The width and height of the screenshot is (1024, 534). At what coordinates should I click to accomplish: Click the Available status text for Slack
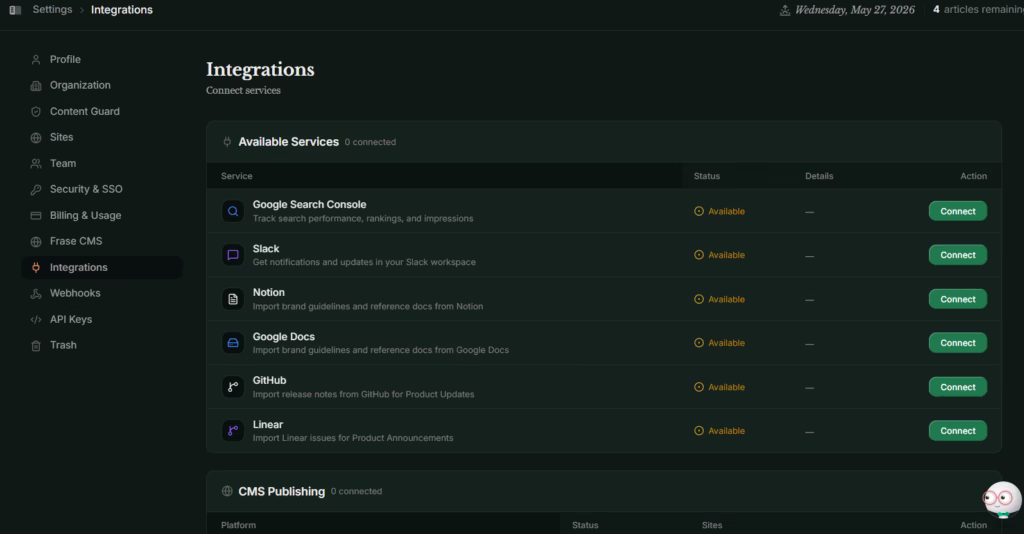[x=726, y=255]
